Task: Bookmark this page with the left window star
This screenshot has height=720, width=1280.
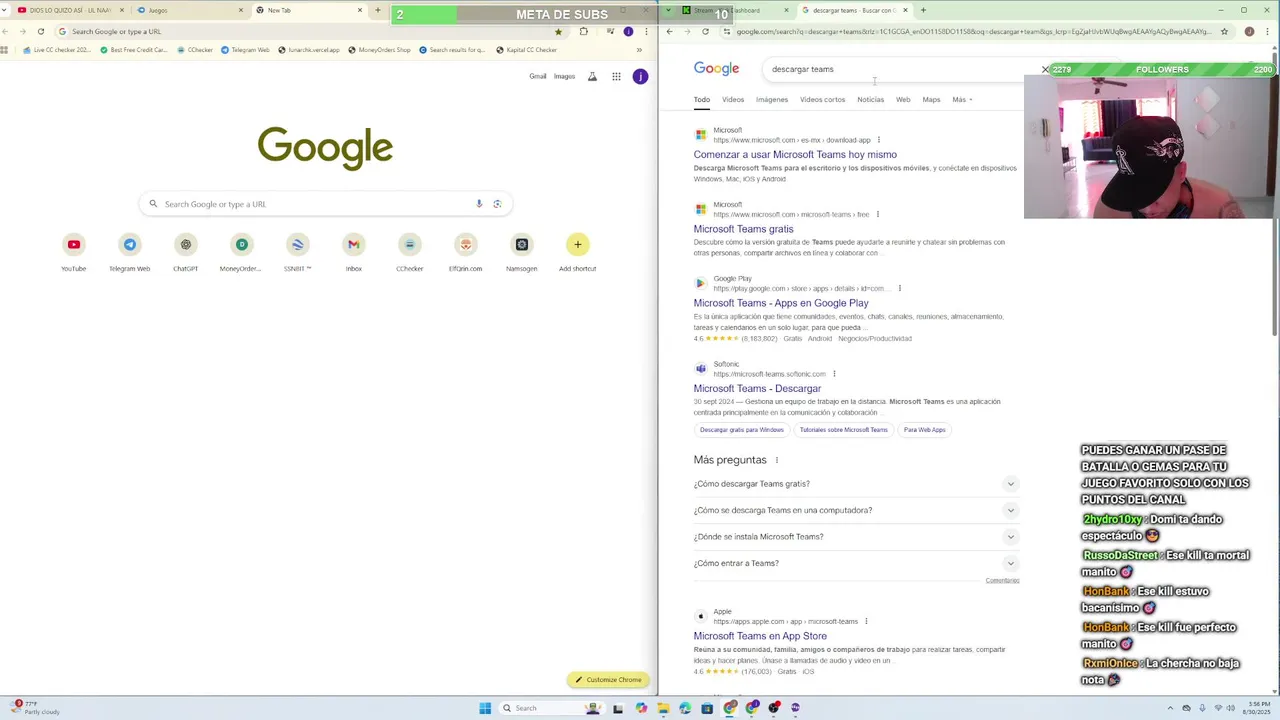Action: click(558, 31)
